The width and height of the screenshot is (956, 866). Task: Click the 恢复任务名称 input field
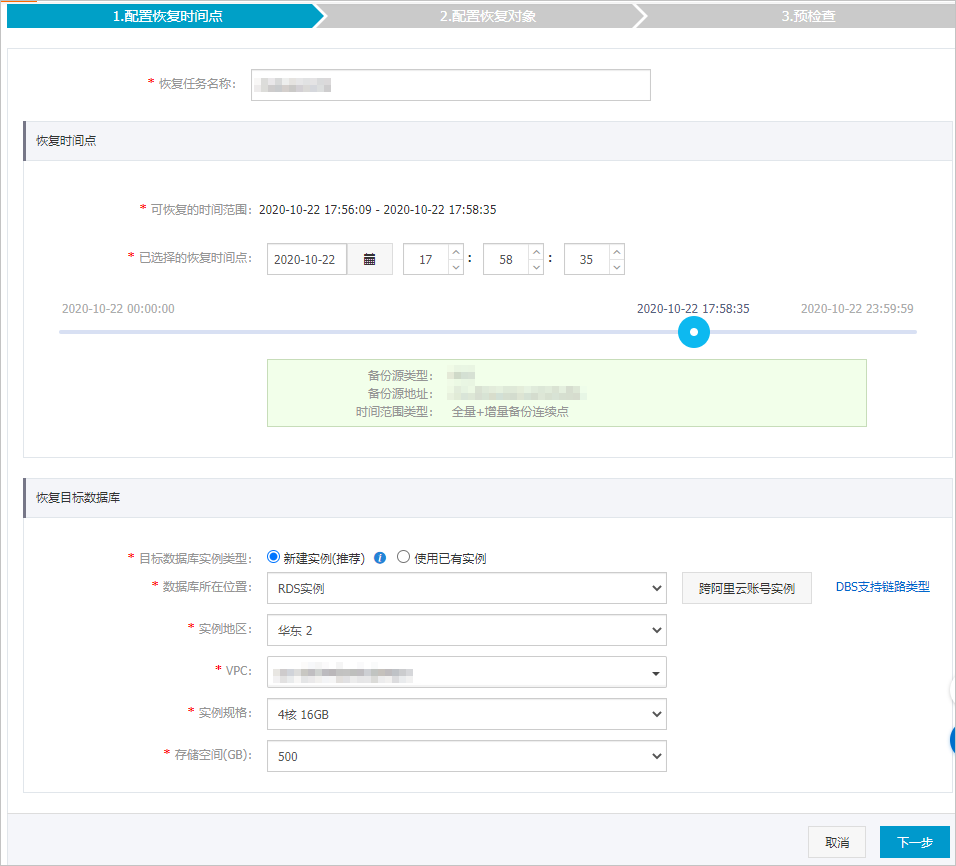pos(451,85)
